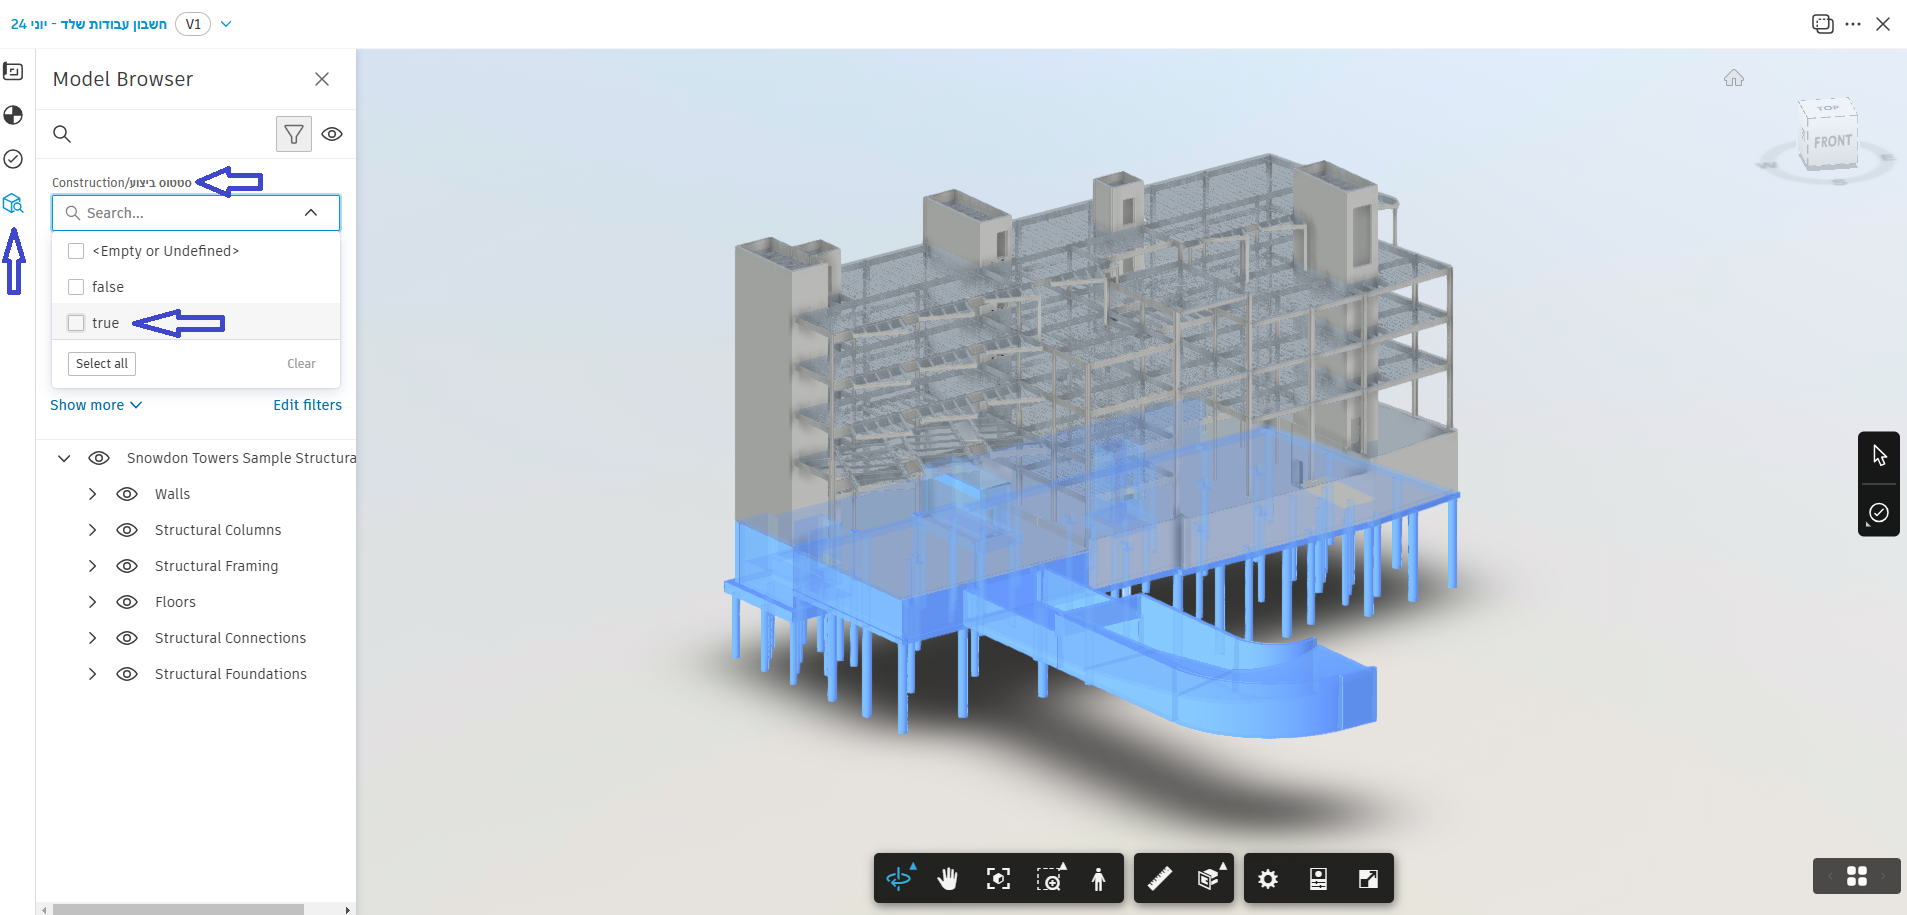Select the Orbit navigation tool
Screen dimensions: 1907x915
(899, 878)
